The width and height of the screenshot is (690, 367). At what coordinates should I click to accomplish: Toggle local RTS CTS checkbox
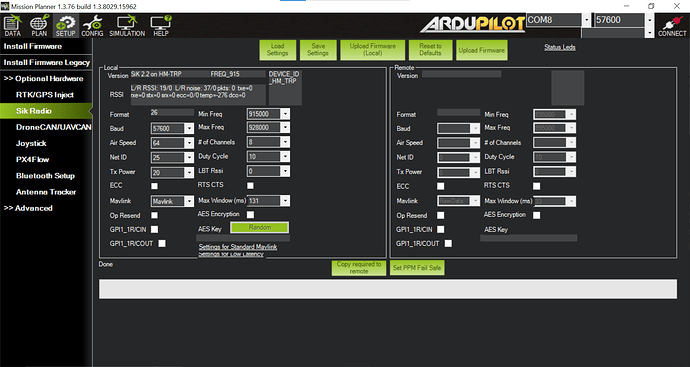[250, 186]
